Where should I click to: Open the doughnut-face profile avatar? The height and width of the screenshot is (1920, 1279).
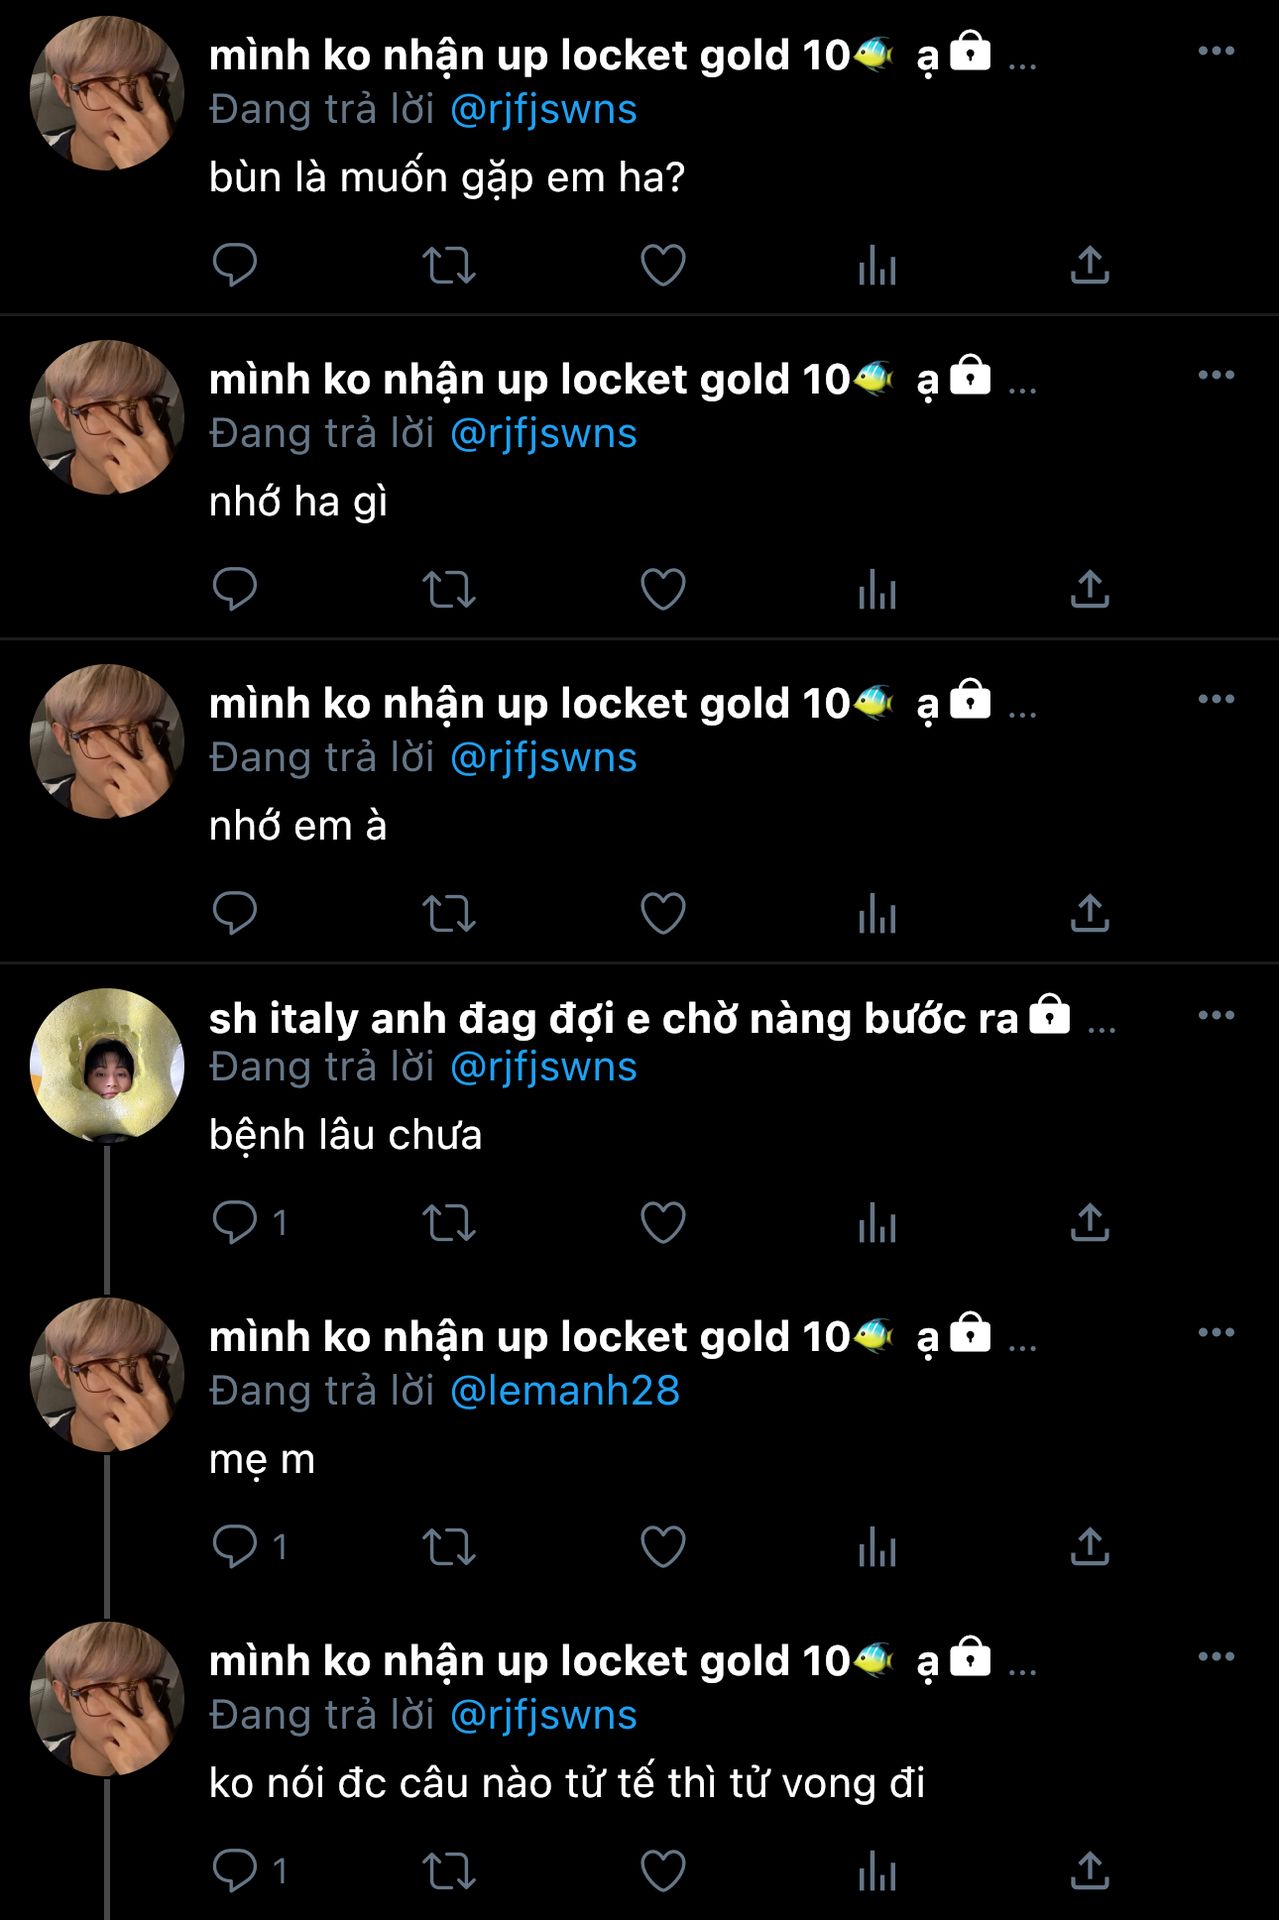click(107, 1065)
